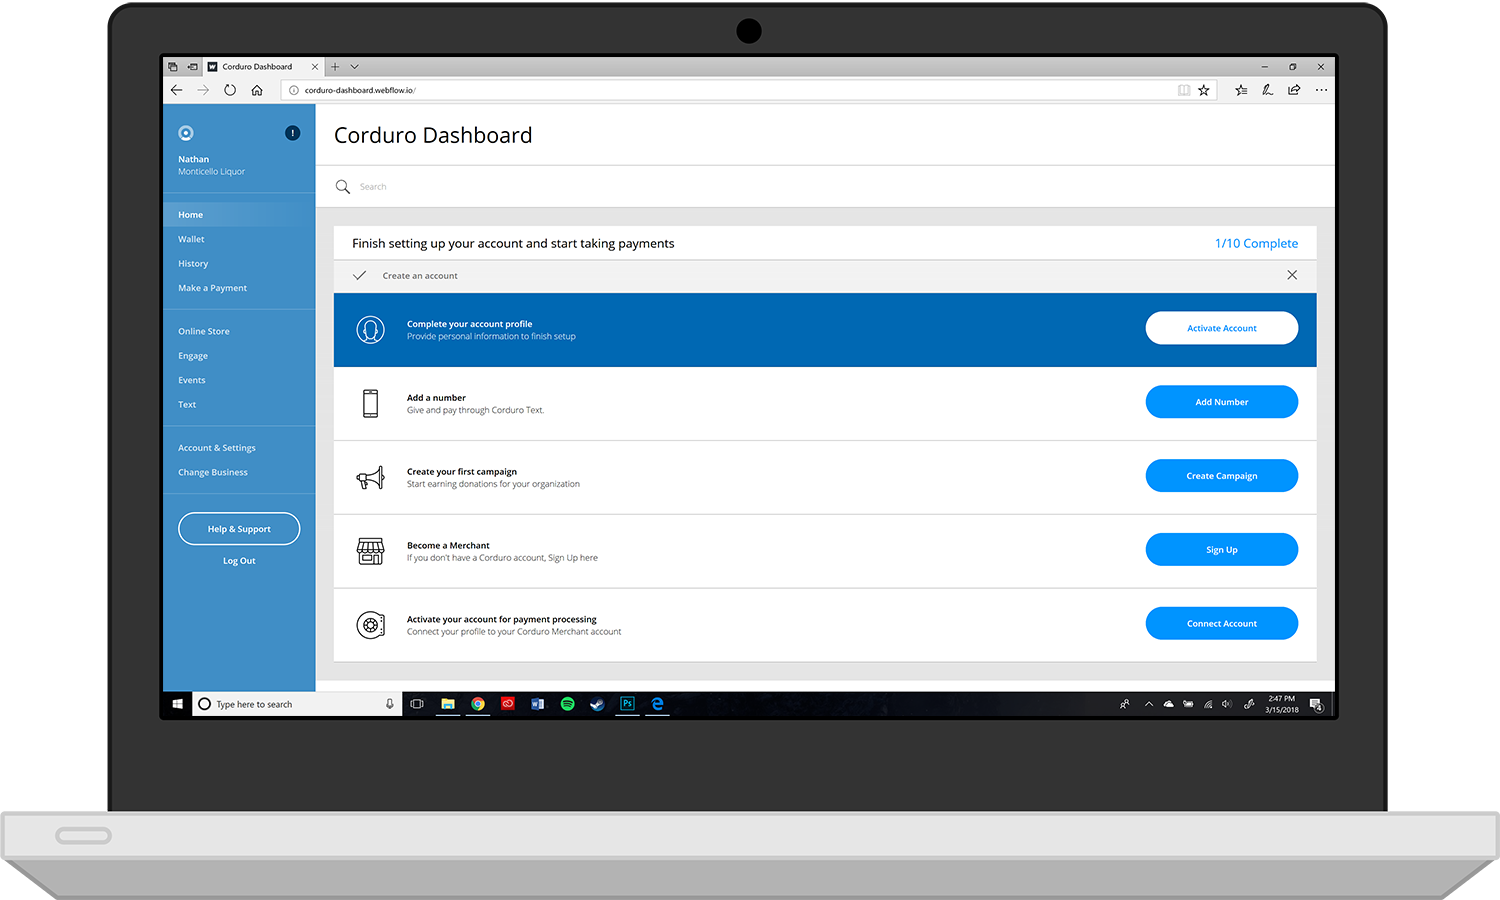Open Chrome from the taskbar

coord(478,704)
